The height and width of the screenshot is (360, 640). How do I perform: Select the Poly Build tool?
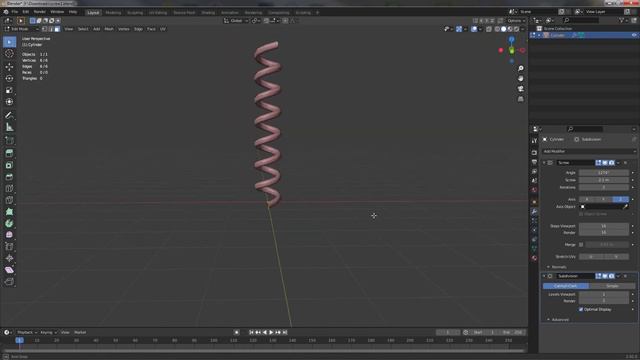[9, 212]
